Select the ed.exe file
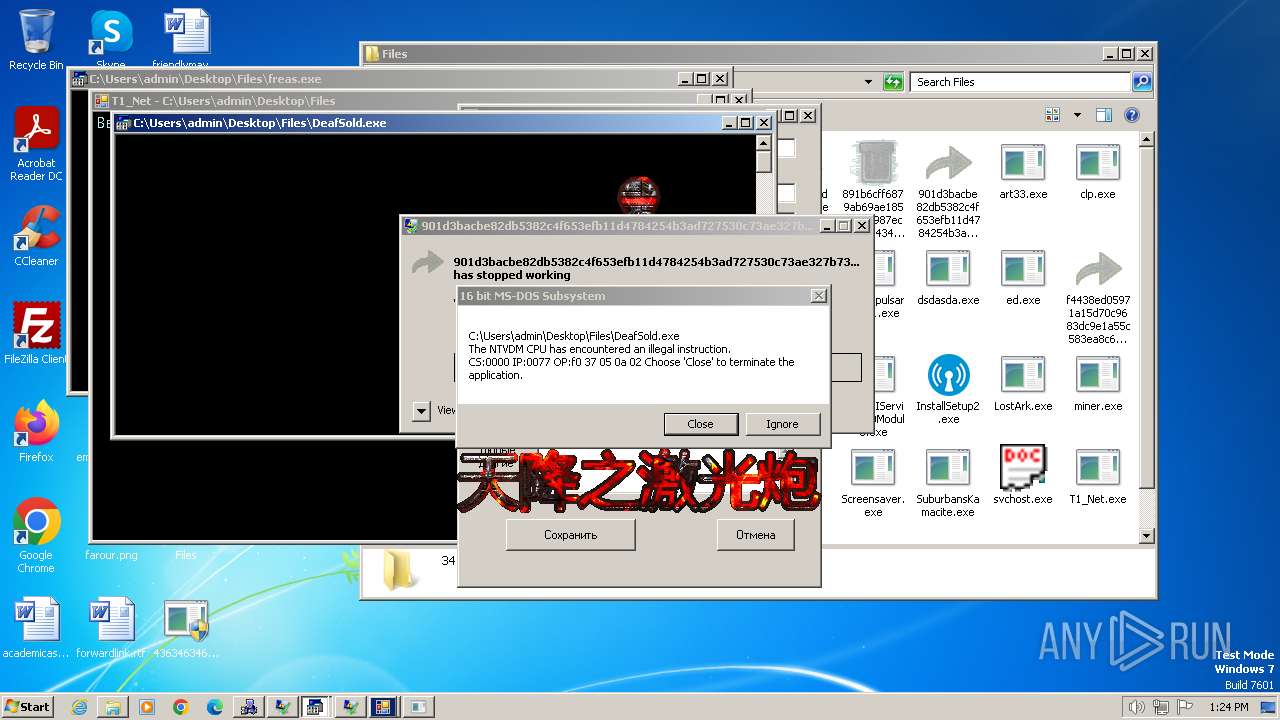The width and height of the screenshot is (1280, 720). pos(1023,277)
